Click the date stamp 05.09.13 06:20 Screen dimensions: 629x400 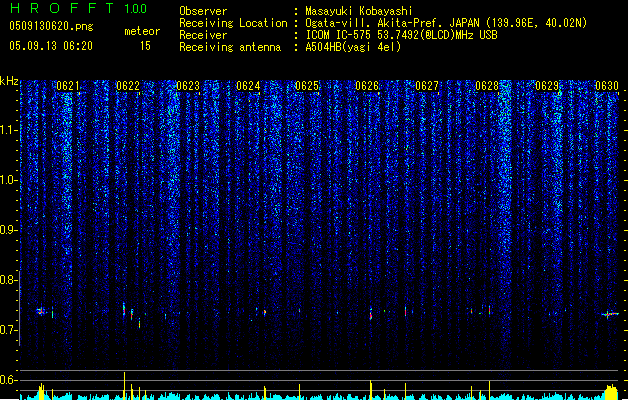51,46
